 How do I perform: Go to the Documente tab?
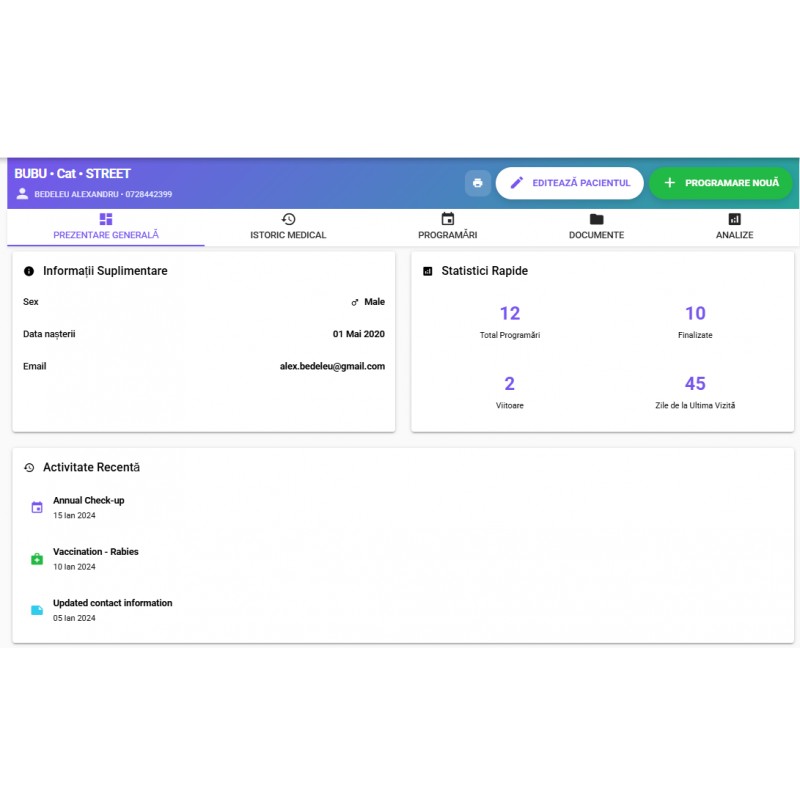tap(596, 227)
